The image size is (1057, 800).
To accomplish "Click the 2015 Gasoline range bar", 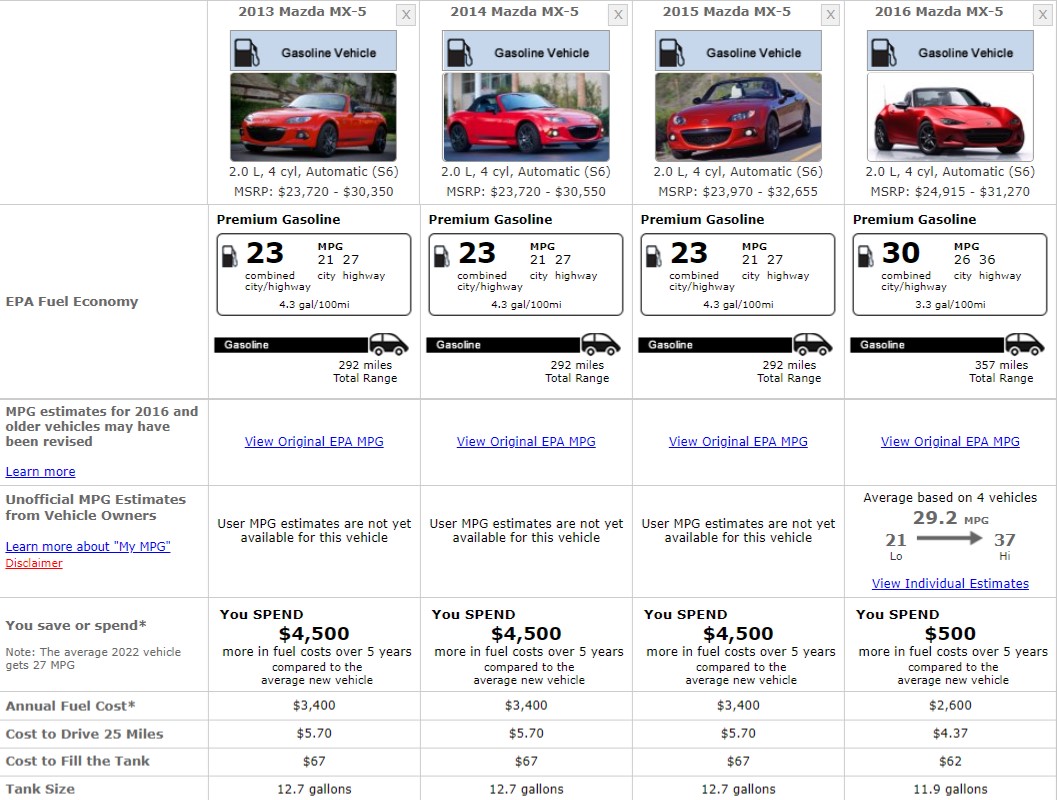I will [716, 344].
